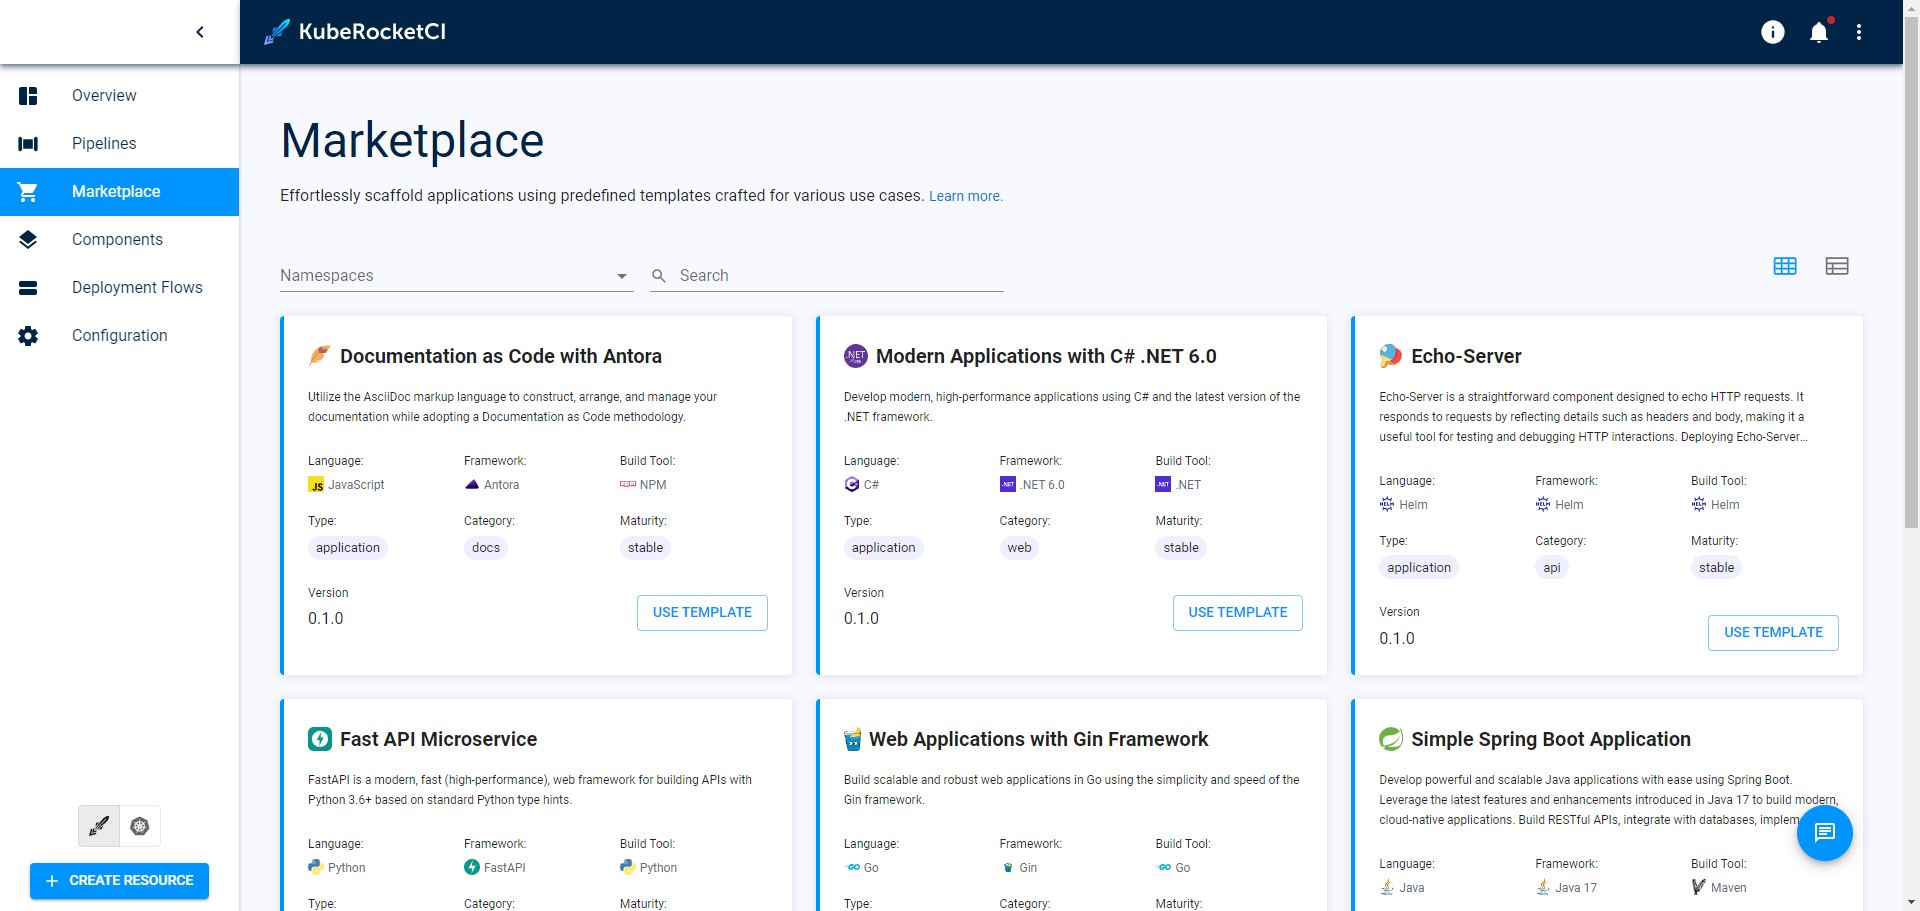This screenshot has height=911, width=1920.
Task: Switch to grid view layout
Action: click(x=1785, y=266)
